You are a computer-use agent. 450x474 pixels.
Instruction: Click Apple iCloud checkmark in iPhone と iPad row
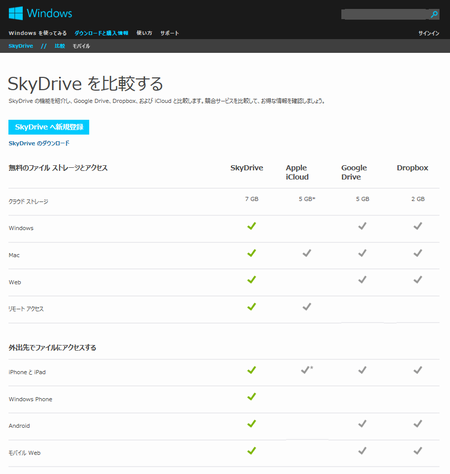pos(306,370)
